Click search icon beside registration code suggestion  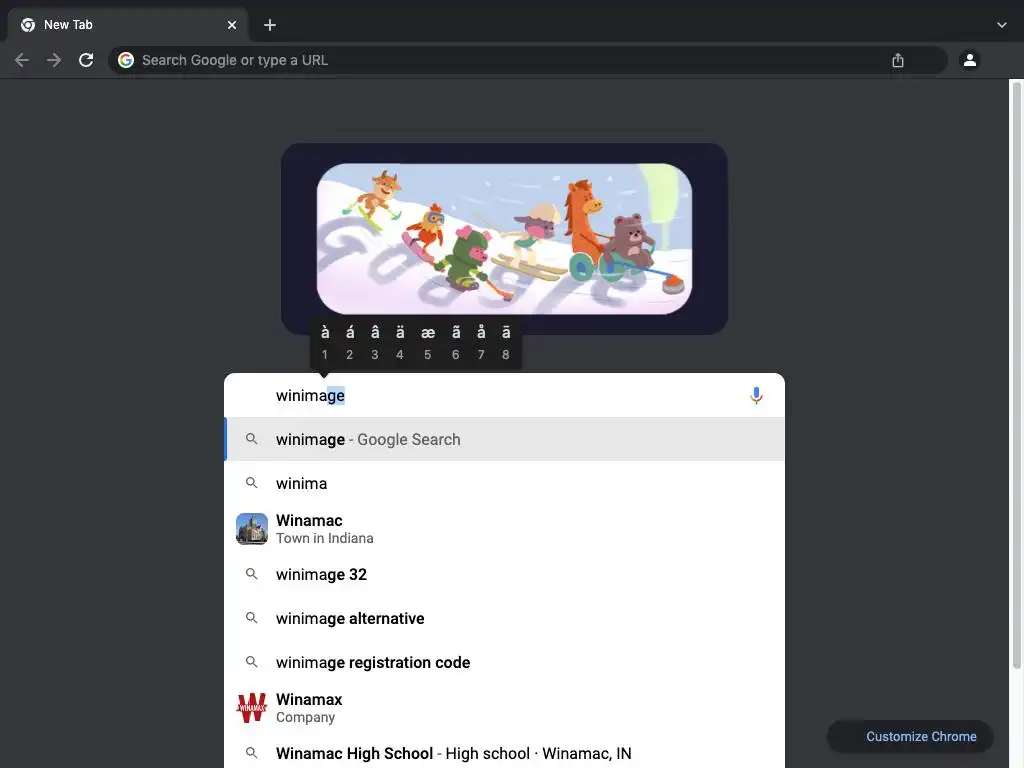click(x=251, y=662)
